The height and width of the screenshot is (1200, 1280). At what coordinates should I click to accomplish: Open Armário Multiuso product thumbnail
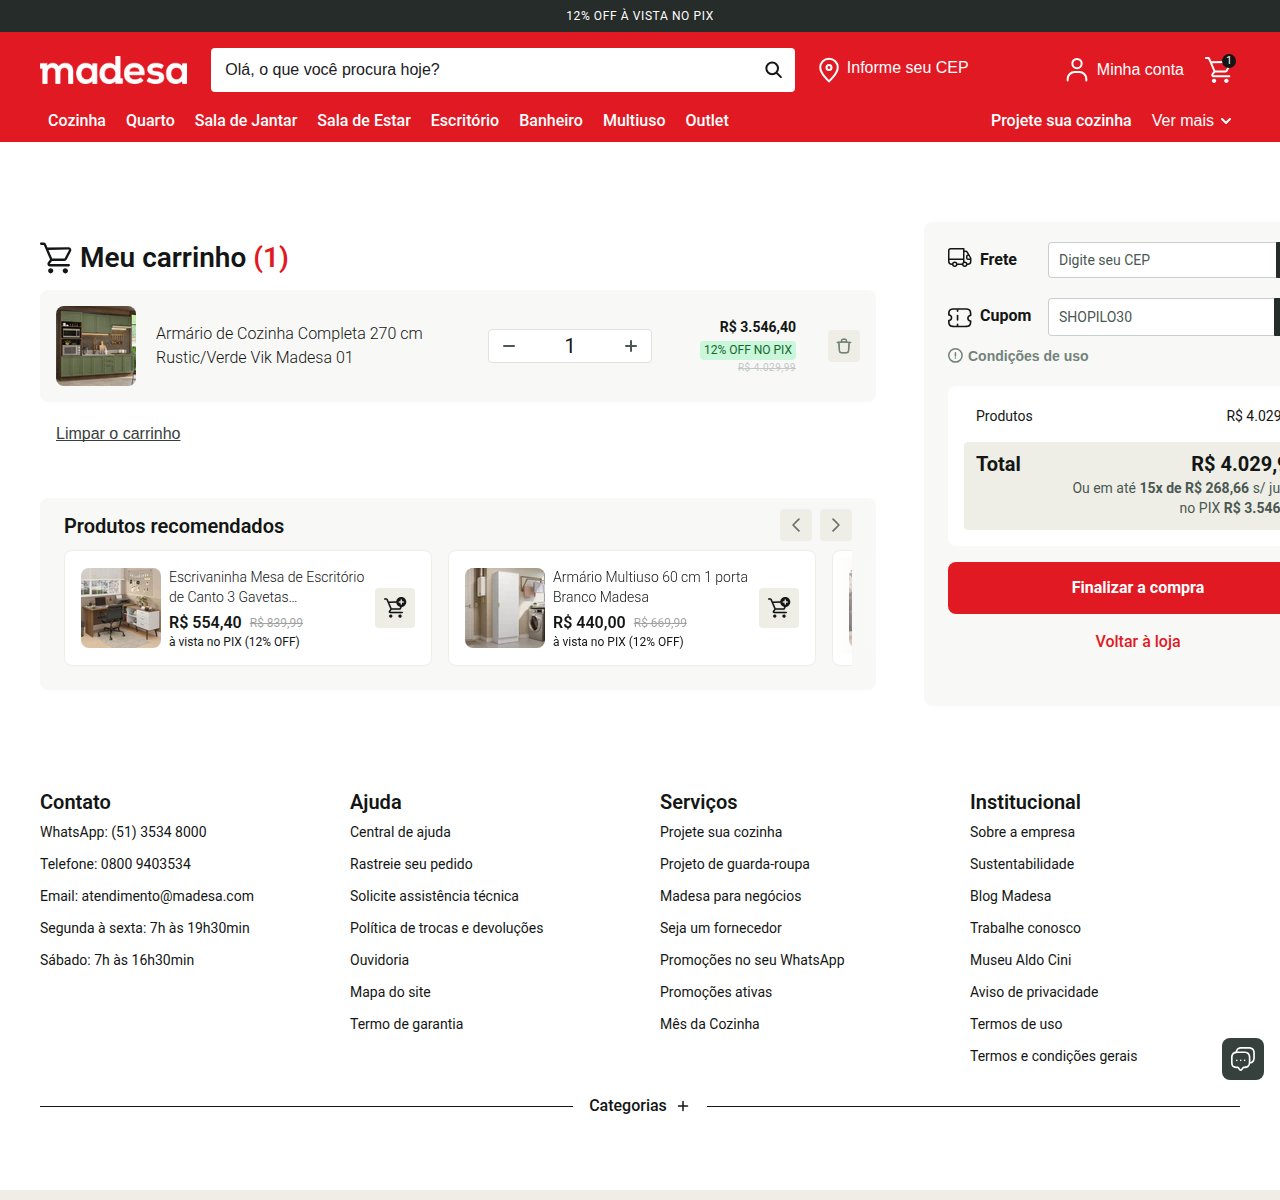505,608
